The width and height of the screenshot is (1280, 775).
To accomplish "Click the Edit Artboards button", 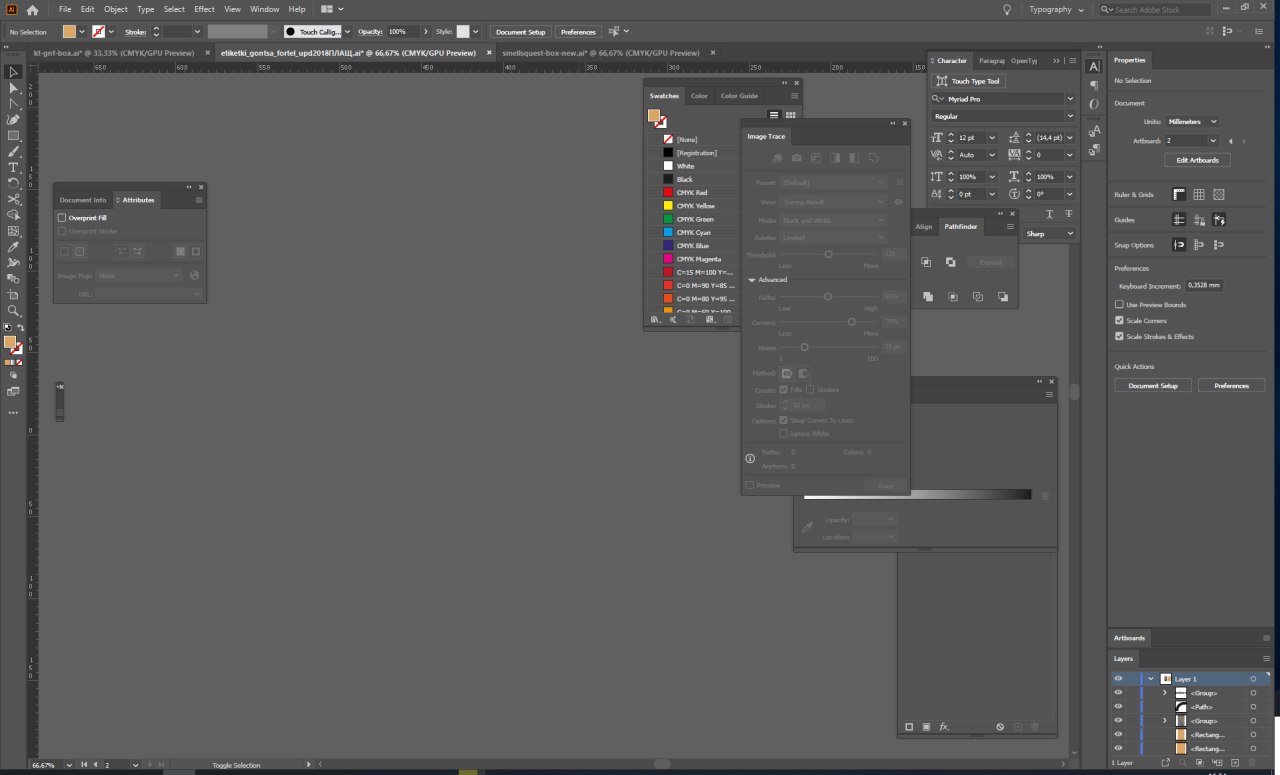I will [x=1197, y=160].
